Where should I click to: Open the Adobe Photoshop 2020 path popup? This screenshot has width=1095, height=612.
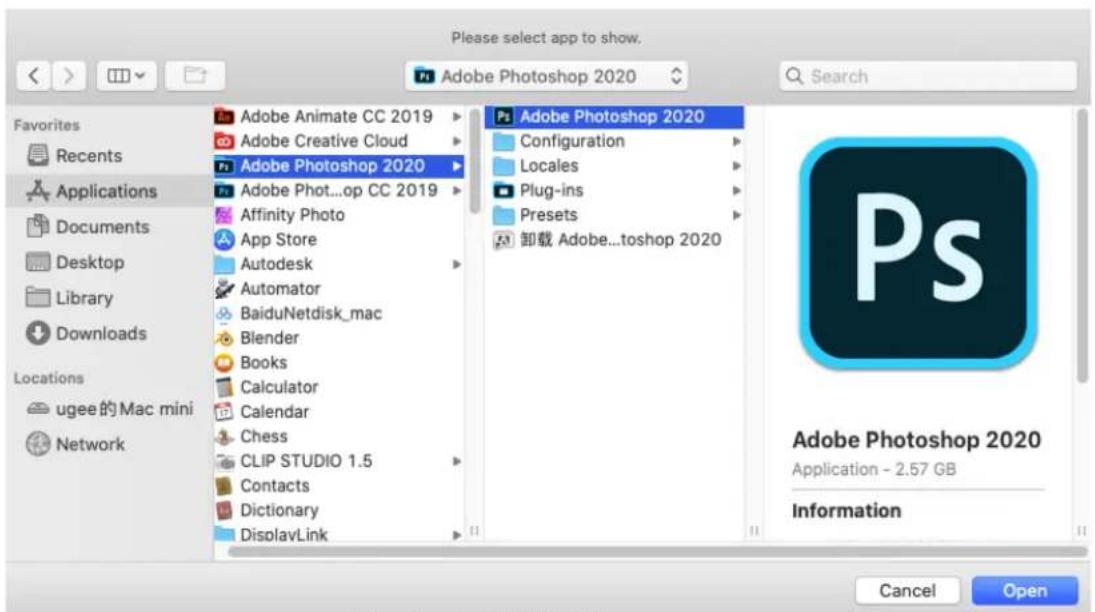[x=546, y=76]
